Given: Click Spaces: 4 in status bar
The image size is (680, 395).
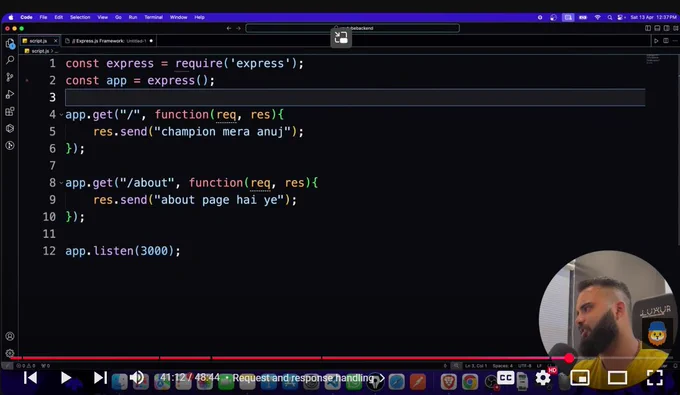Looking at the screenshot, I should click(502, 366).
